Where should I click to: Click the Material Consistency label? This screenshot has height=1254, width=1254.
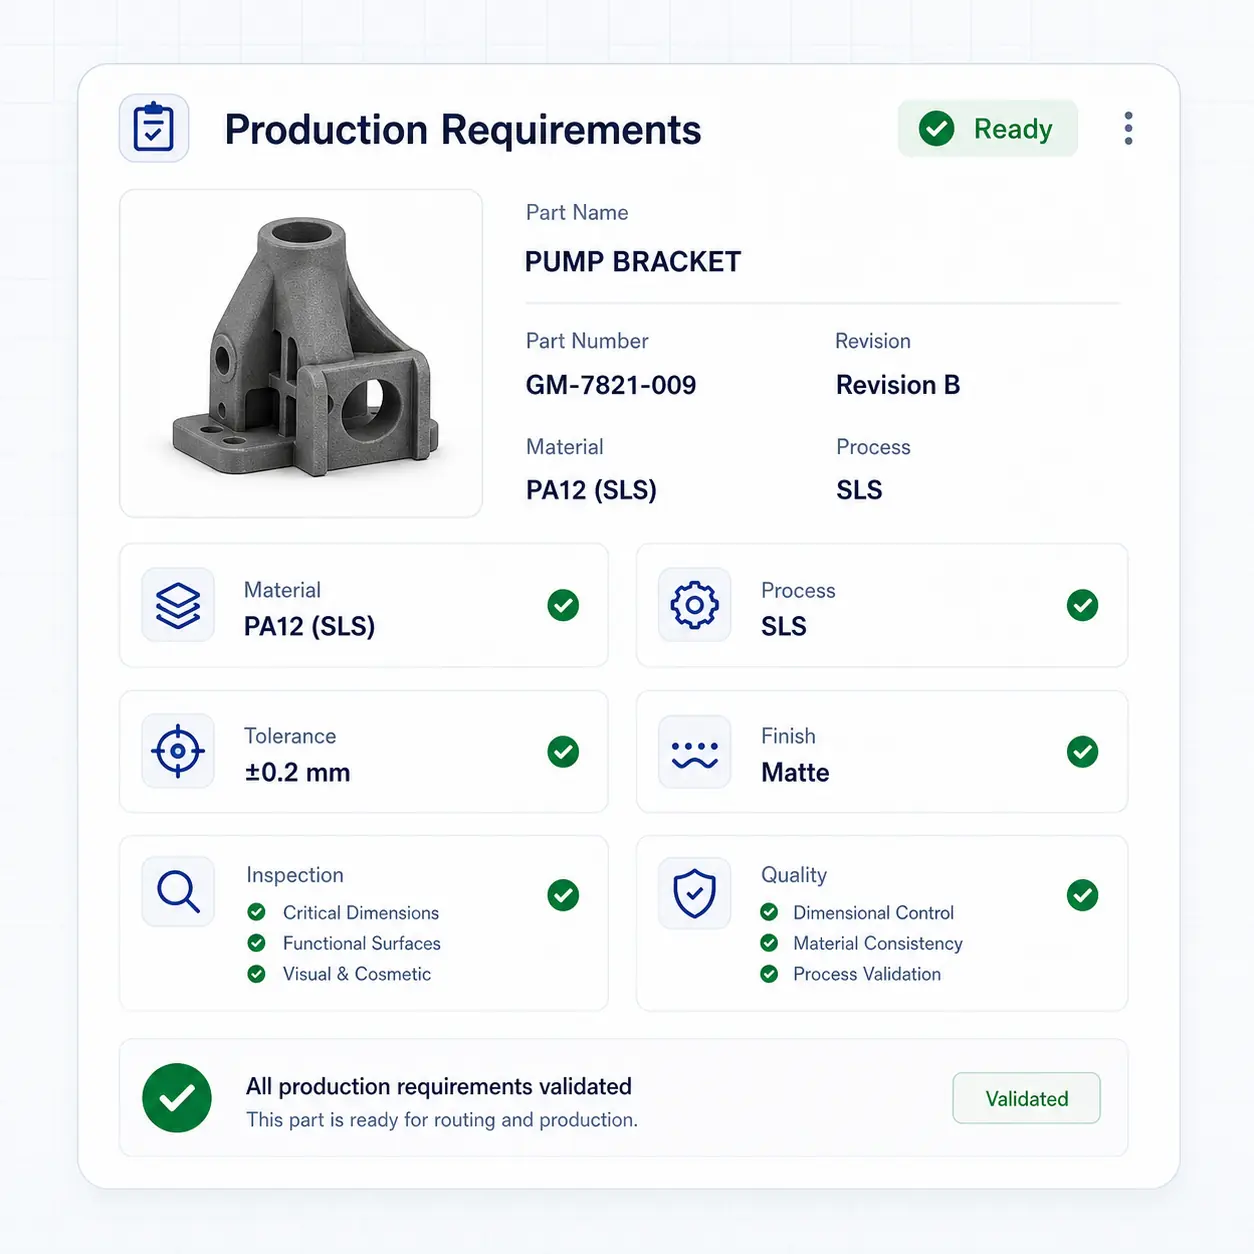(x=878, y=943)
